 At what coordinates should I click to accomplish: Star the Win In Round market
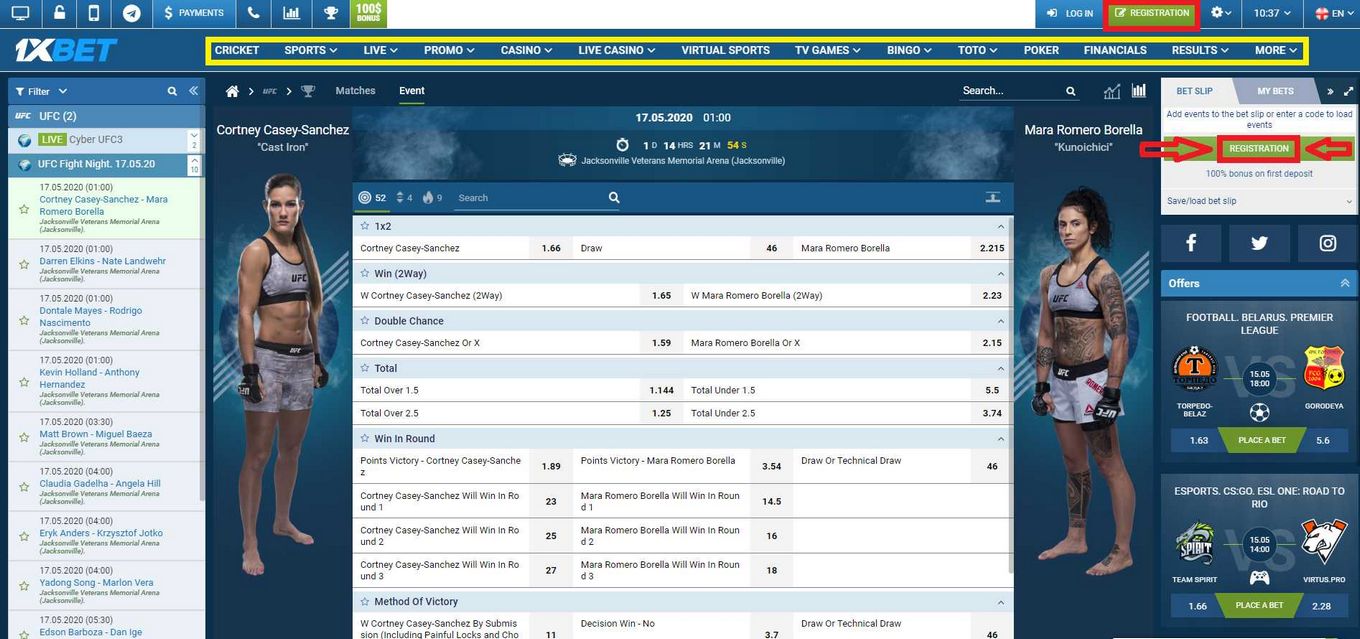(363, 438)
